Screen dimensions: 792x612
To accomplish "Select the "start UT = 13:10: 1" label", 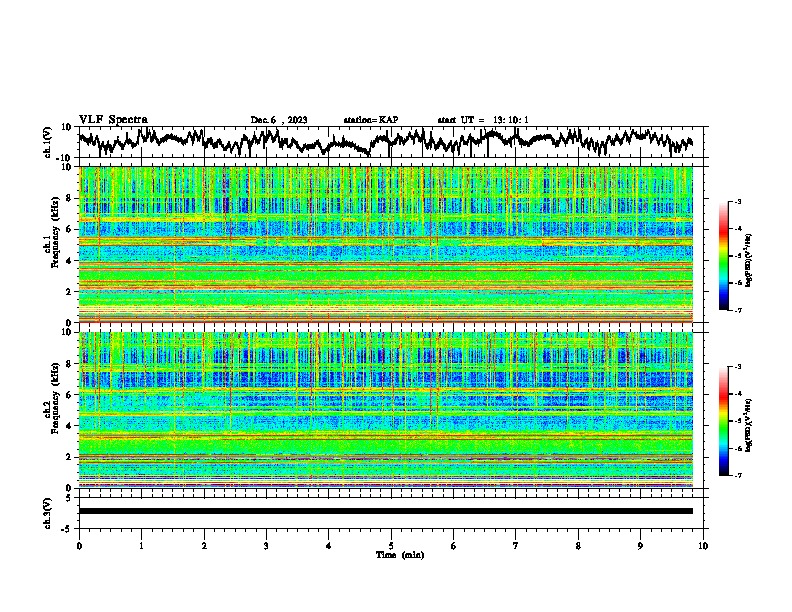I will coord(483,120).
